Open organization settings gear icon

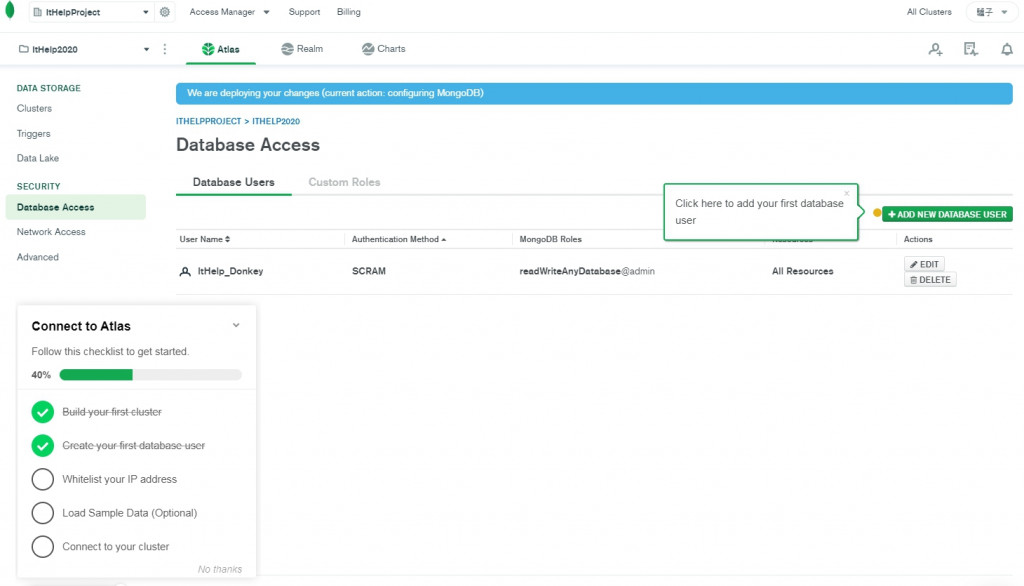coord(165,12)
